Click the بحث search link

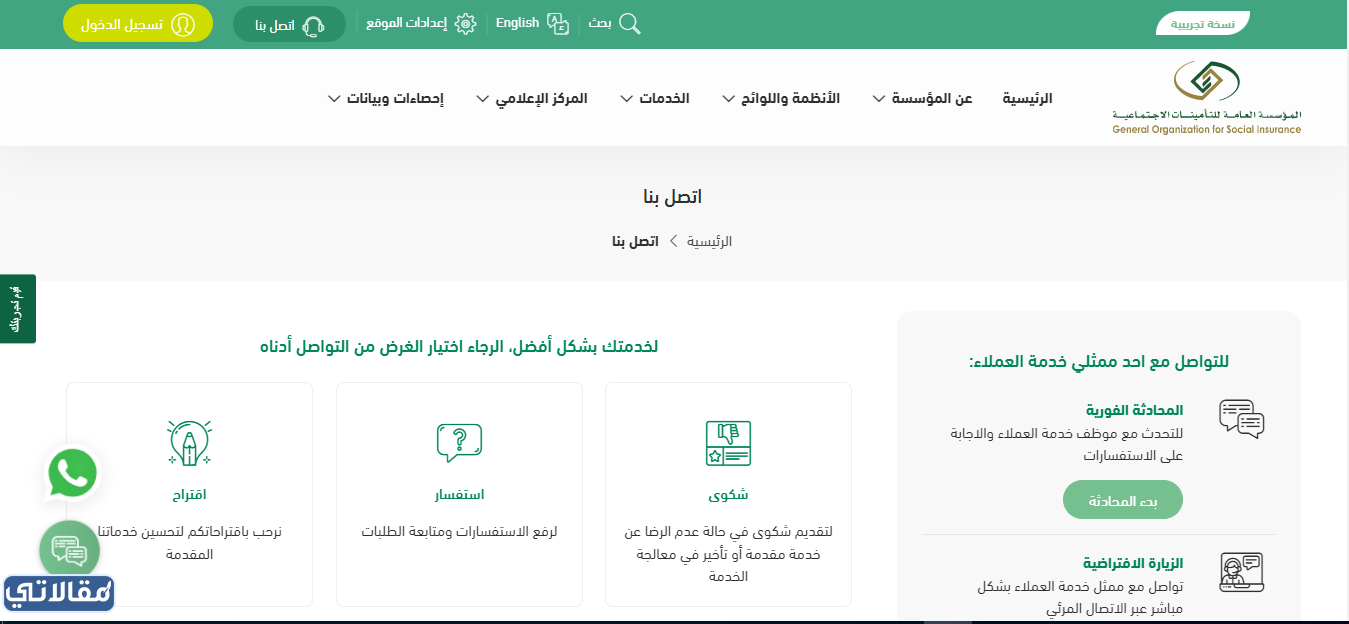[x=600, y=23]
